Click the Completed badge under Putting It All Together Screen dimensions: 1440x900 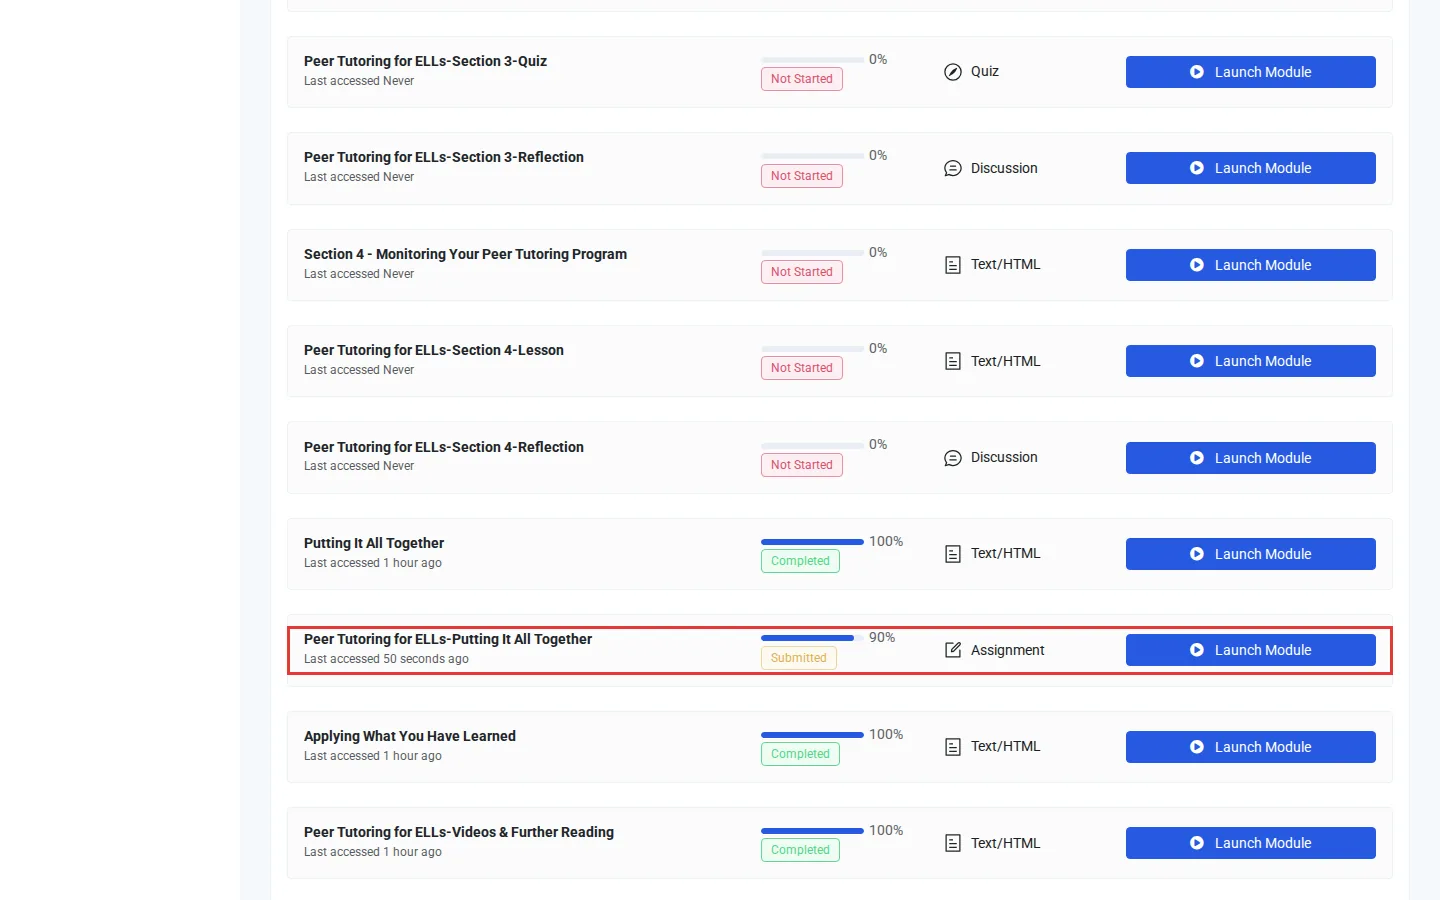tap(800, 561)
